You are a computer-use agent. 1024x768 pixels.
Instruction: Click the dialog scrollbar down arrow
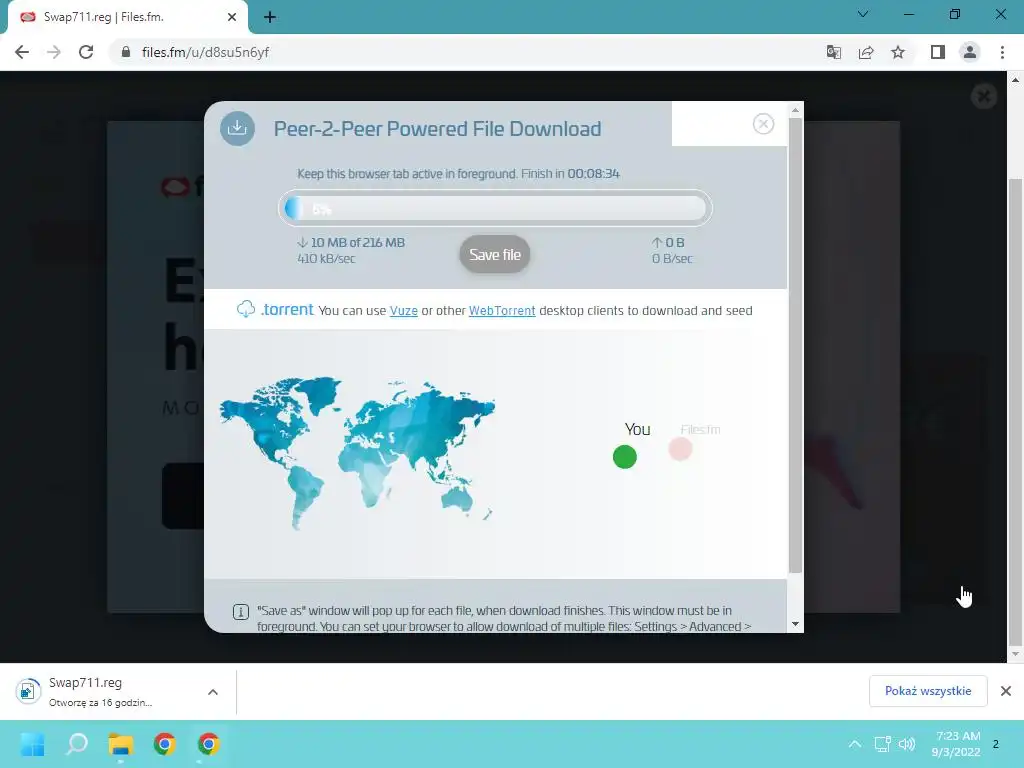click(795, 624)
